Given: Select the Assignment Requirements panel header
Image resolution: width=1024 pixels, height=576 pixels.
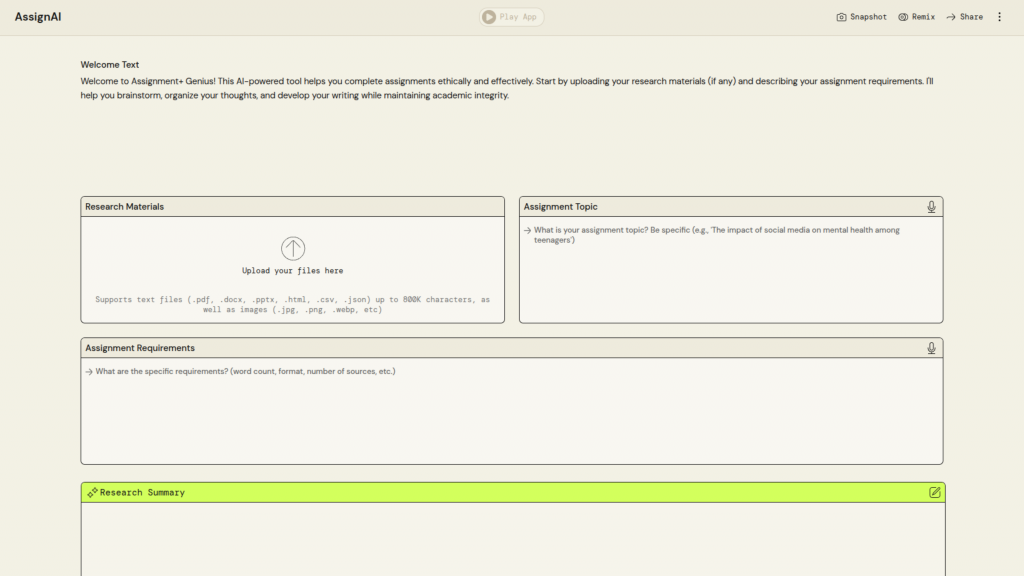Looking at the screenshot, I should click(140, 348).
